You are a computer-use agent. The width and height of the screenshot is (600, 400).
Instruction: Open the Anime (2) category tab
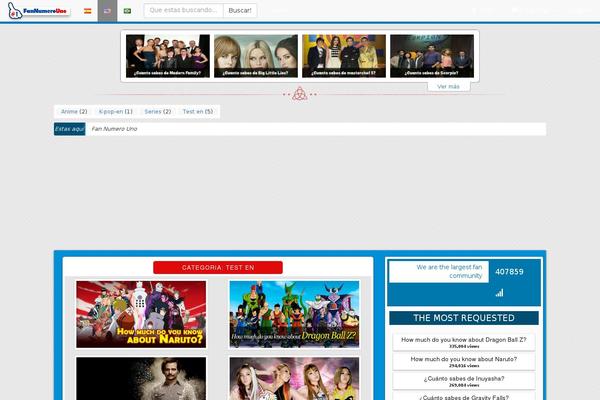74,111
